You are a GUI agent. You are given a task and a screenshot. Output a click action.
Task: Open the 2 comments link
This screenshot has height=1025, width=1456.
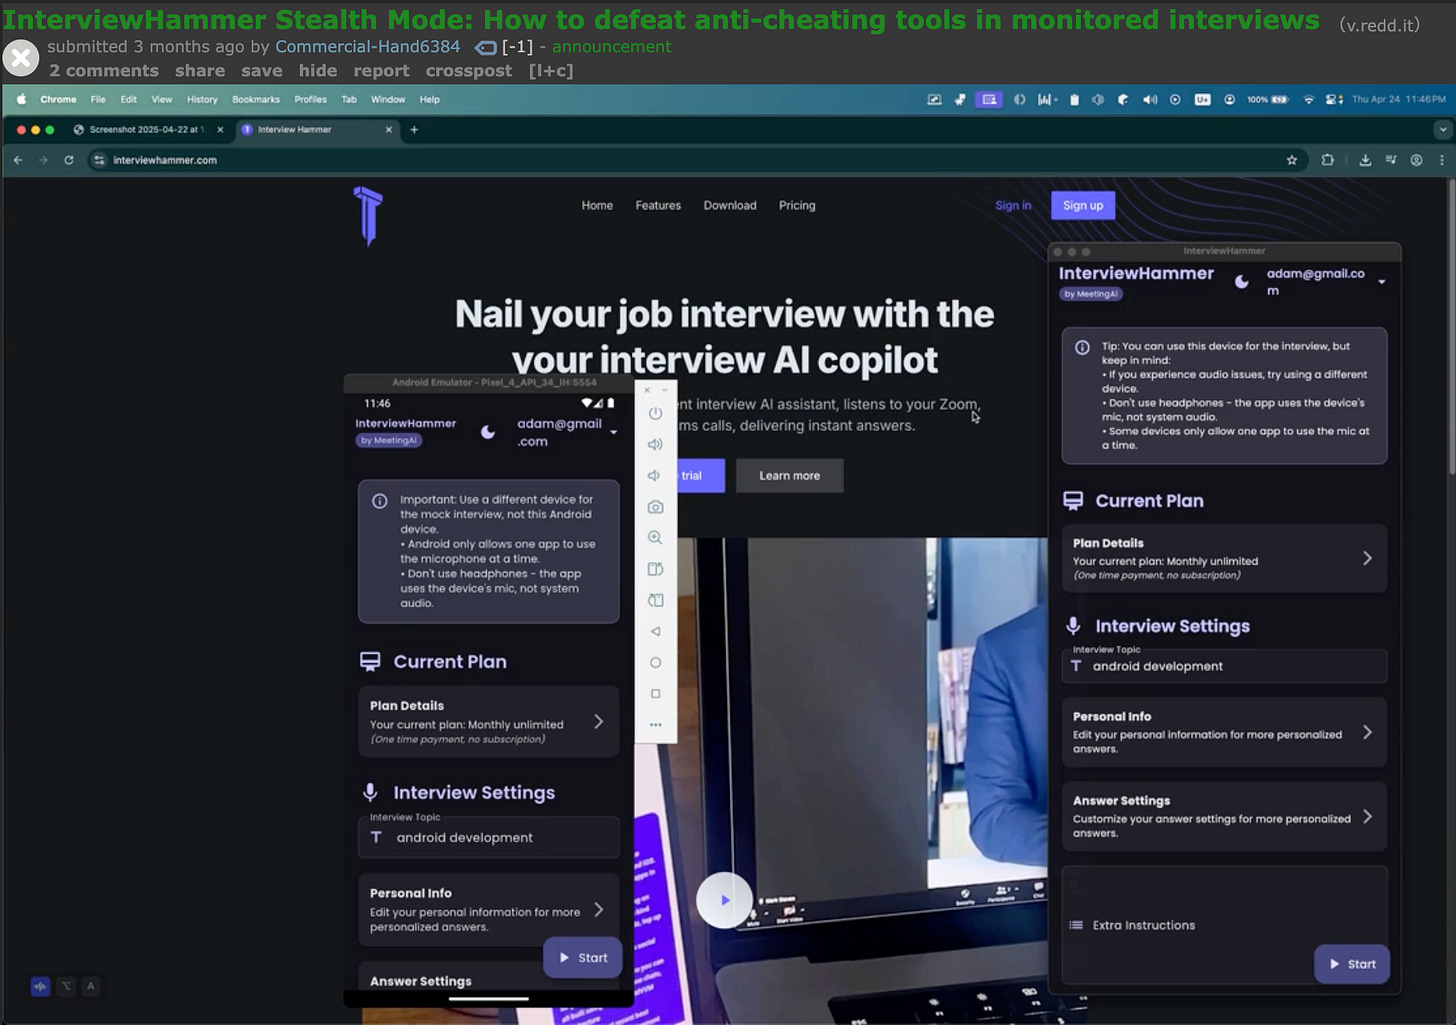[104, 71]
